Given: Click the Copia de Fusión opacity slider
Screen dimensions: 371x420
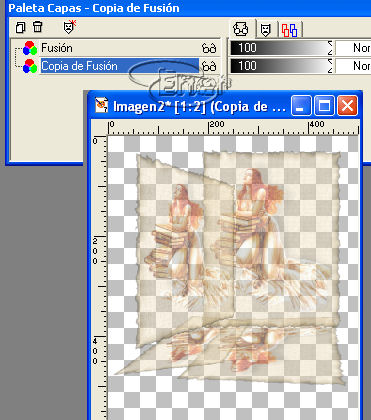Looking at the screenshot, I should click(x=279, y=66).
